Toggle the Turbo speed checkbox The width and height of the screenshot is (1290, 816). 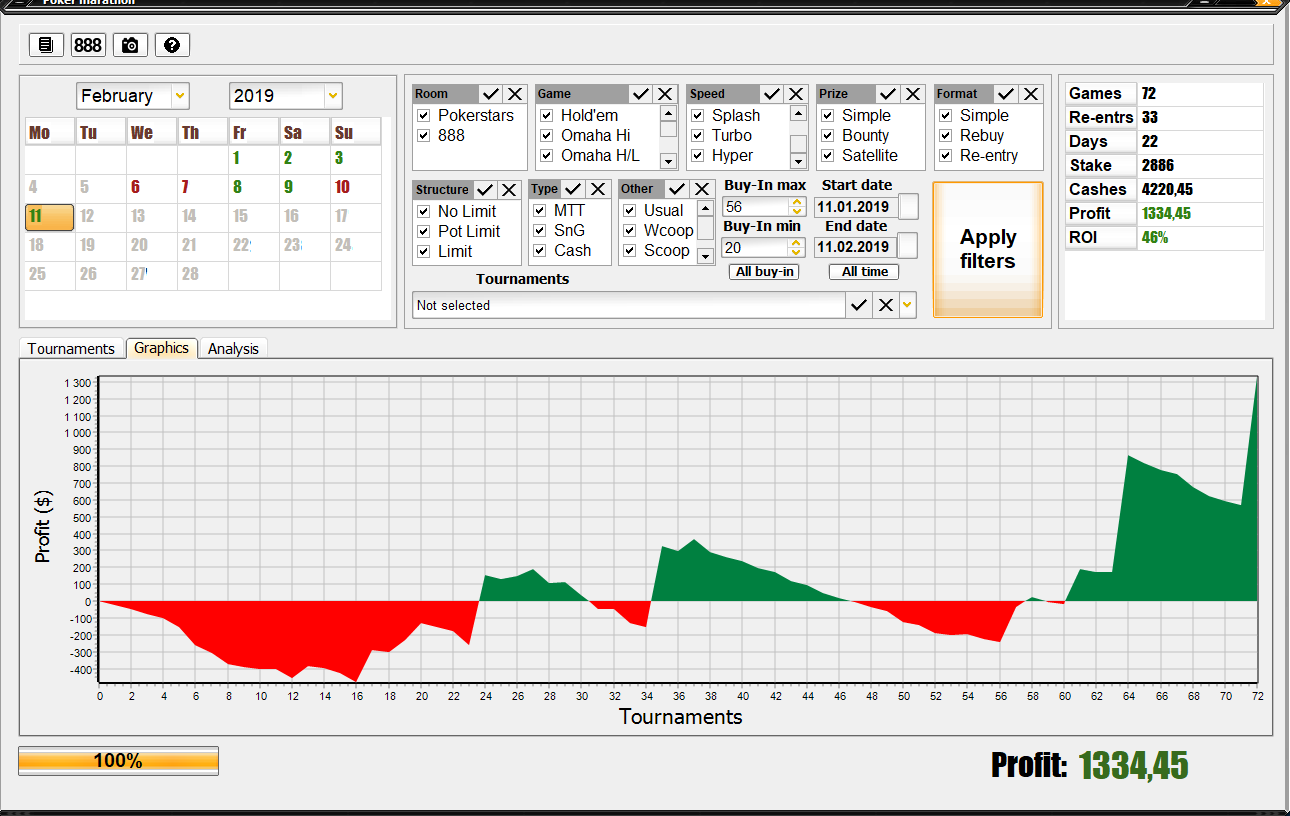point(698,136)
